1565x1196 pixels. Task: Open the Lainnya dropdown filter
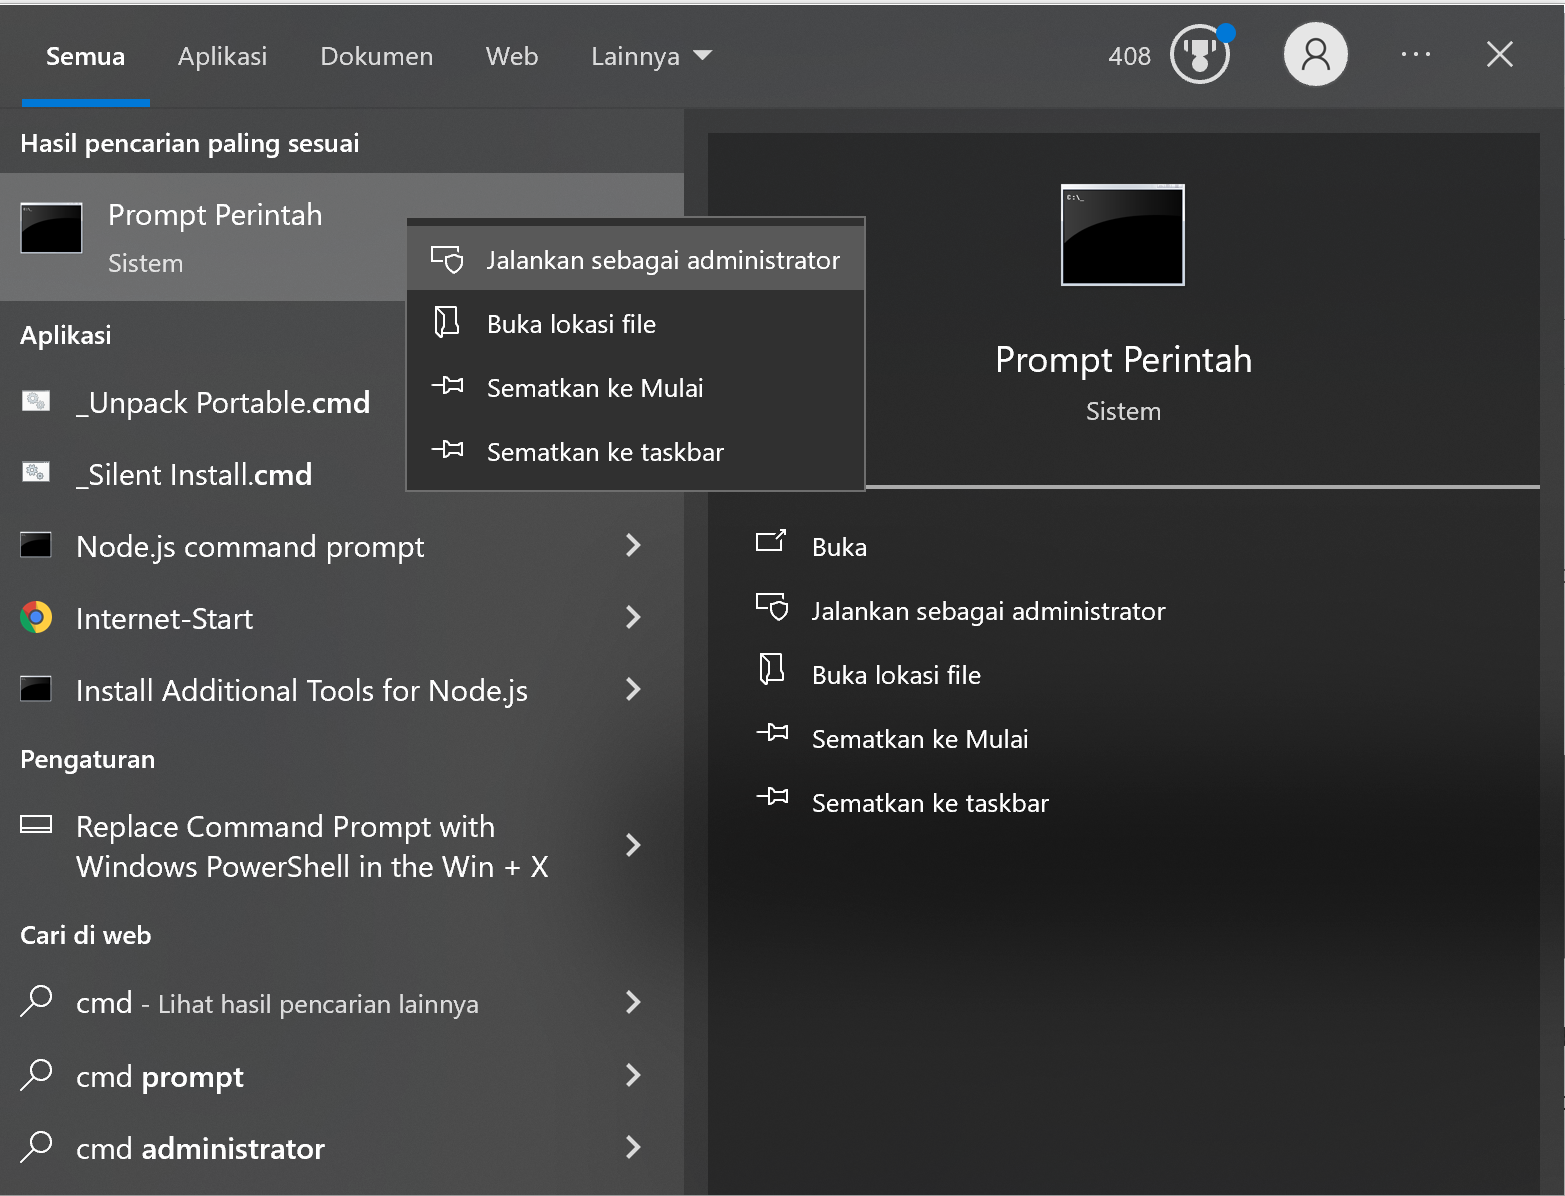651,56
